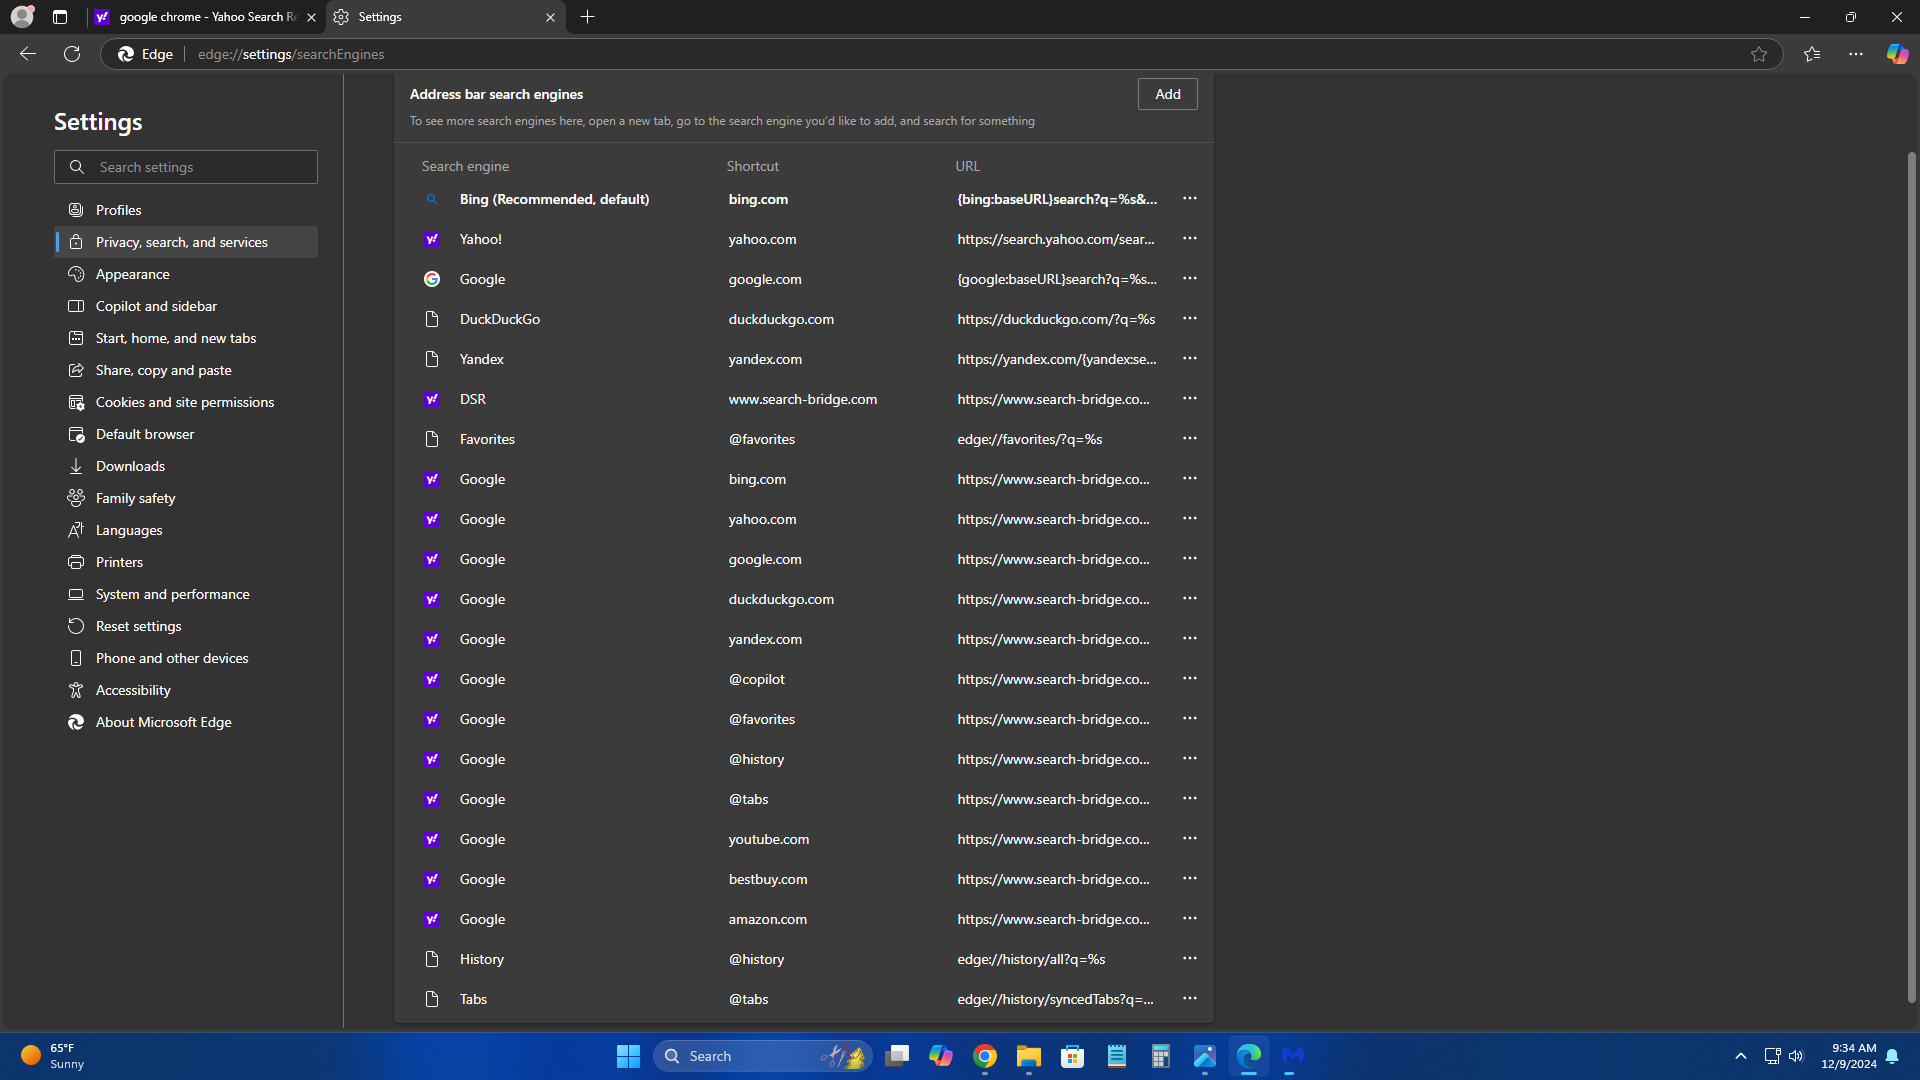Open About Microsoft Edge page
Viewport: 1920px width, 1080px height.
pos(186,722)
